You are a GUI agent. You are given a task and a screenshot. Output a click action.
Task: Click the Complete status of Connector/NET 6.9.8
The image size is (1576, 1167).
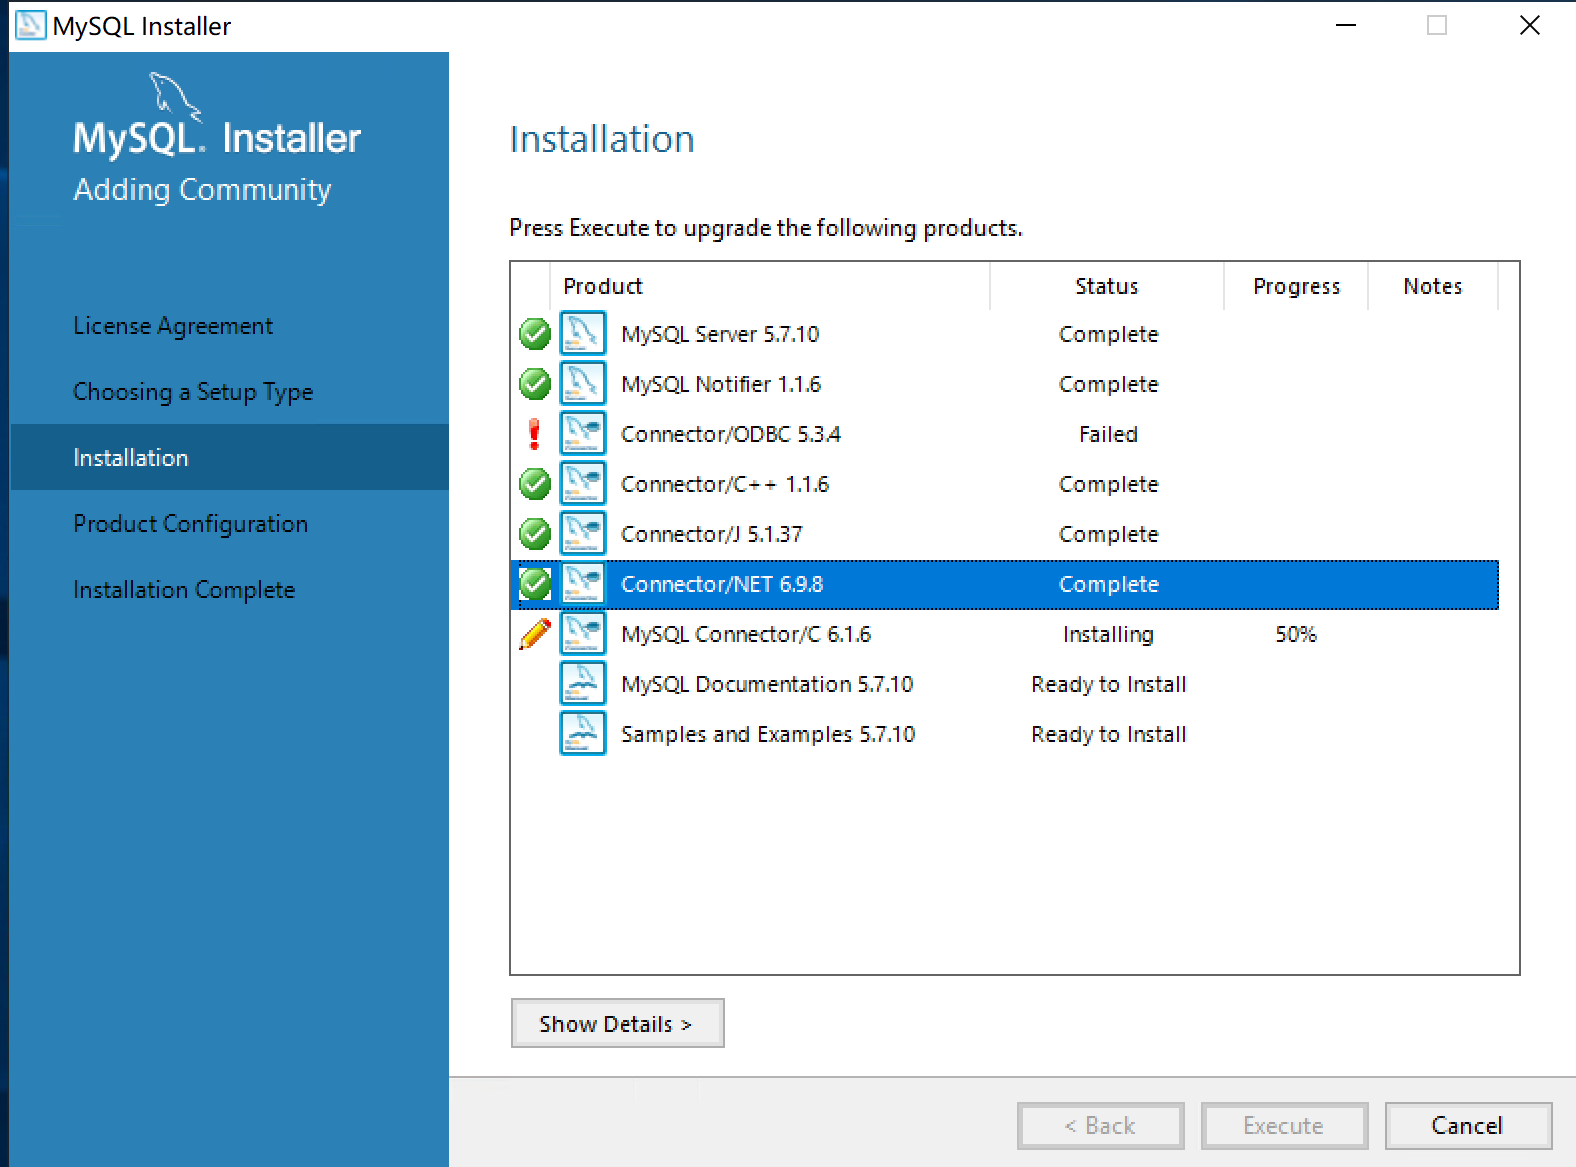(1109, 584)
